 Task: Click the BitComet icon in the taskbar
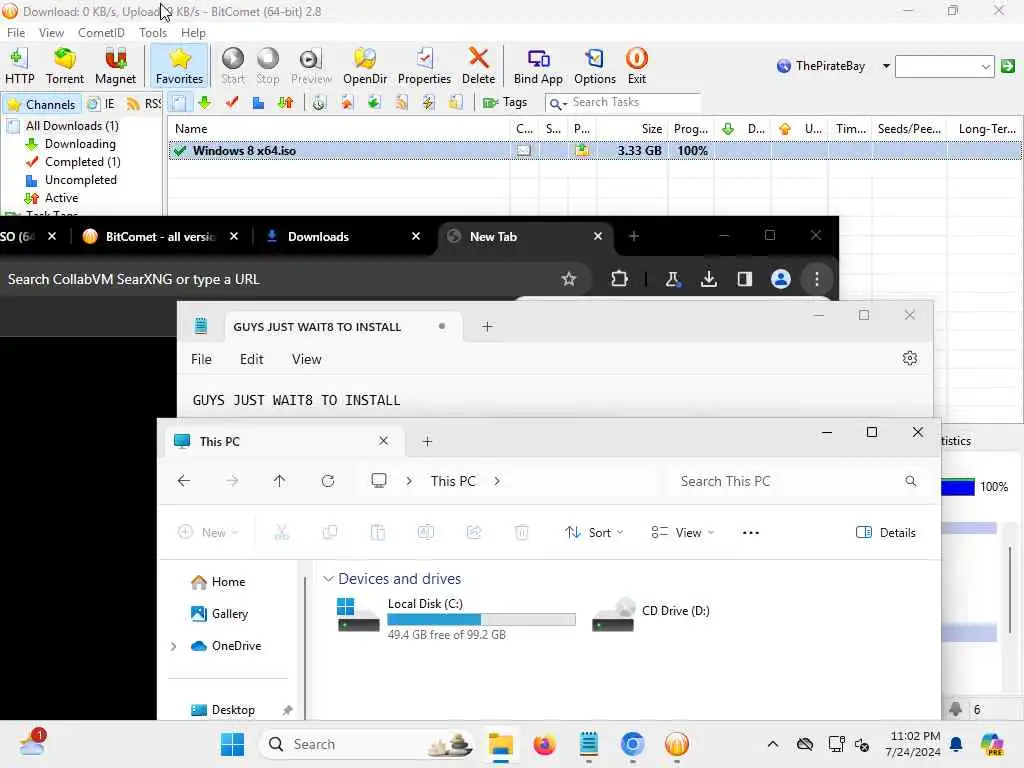(x=677, y=744)
